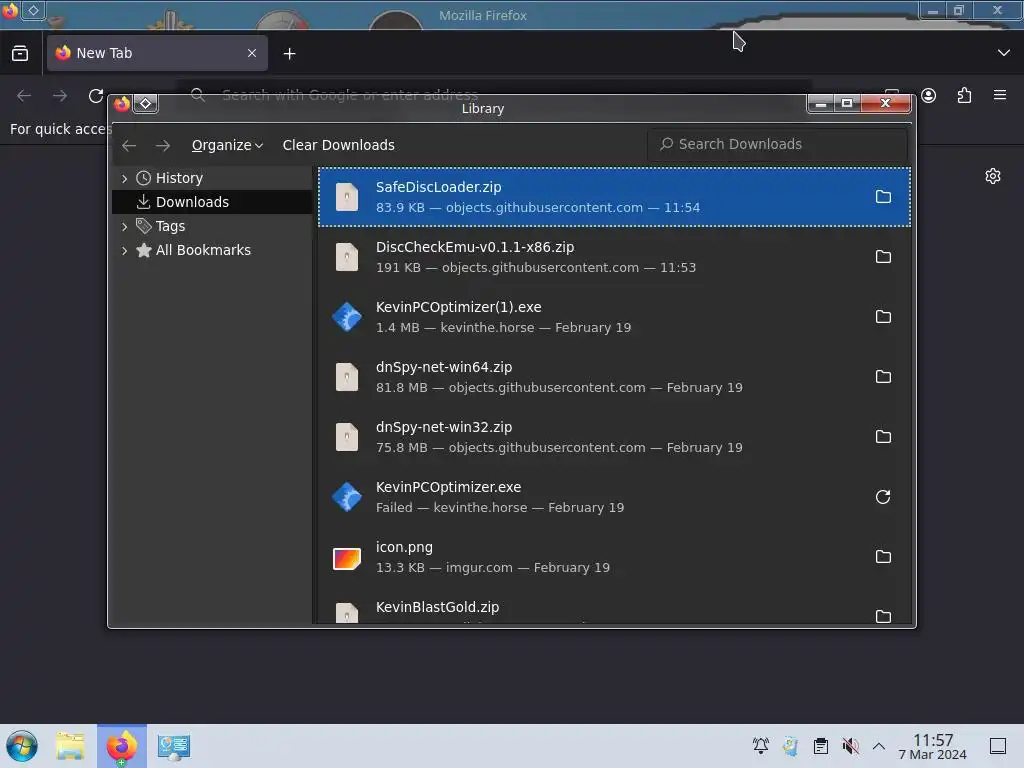Close the New Tab tab
The height and width of the screenshot is (768, 1024).
(252, 53)
